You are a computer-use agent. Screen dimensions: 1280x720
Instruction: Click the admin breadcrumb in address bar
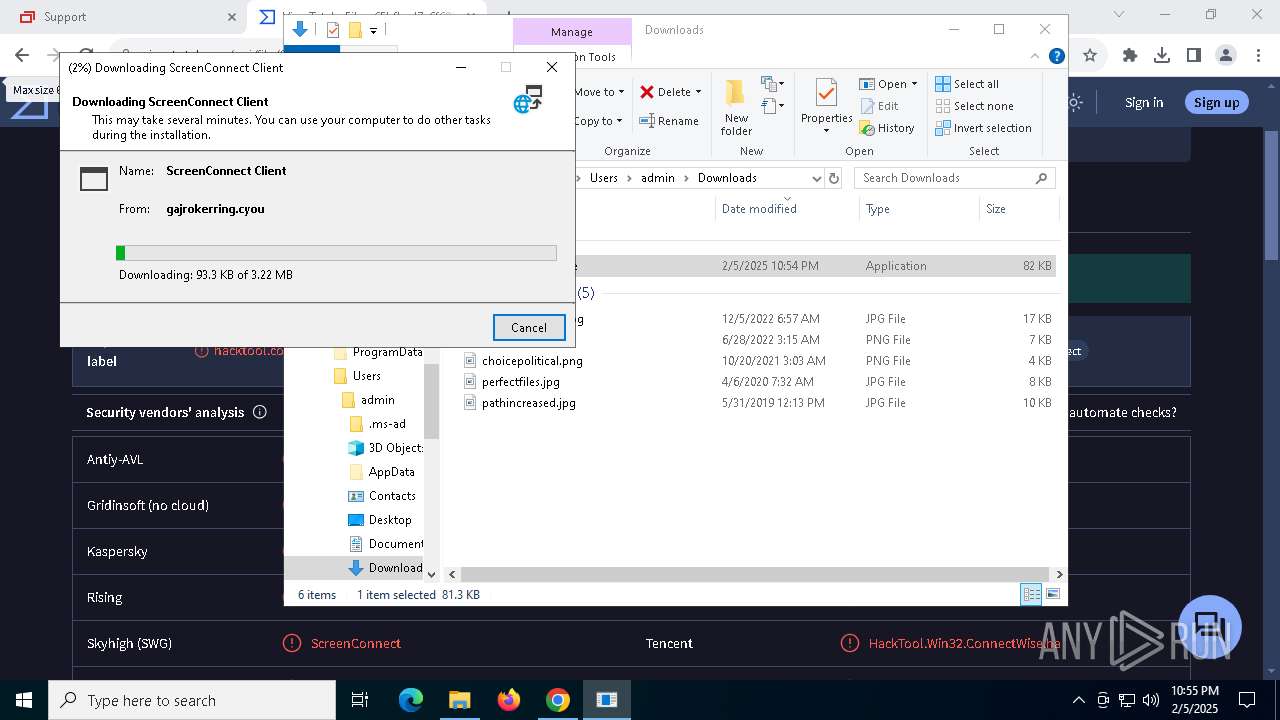658,178
